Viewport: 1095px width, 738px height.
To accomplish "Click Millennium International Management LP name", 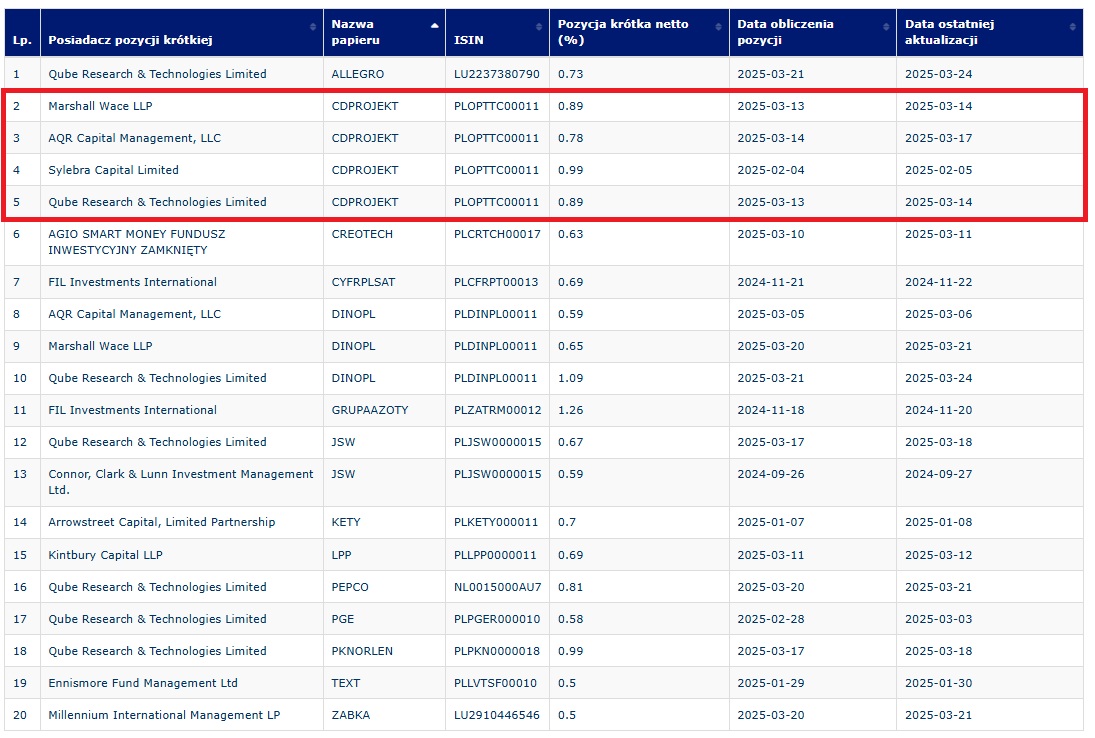I will click(x=164, y=715).
